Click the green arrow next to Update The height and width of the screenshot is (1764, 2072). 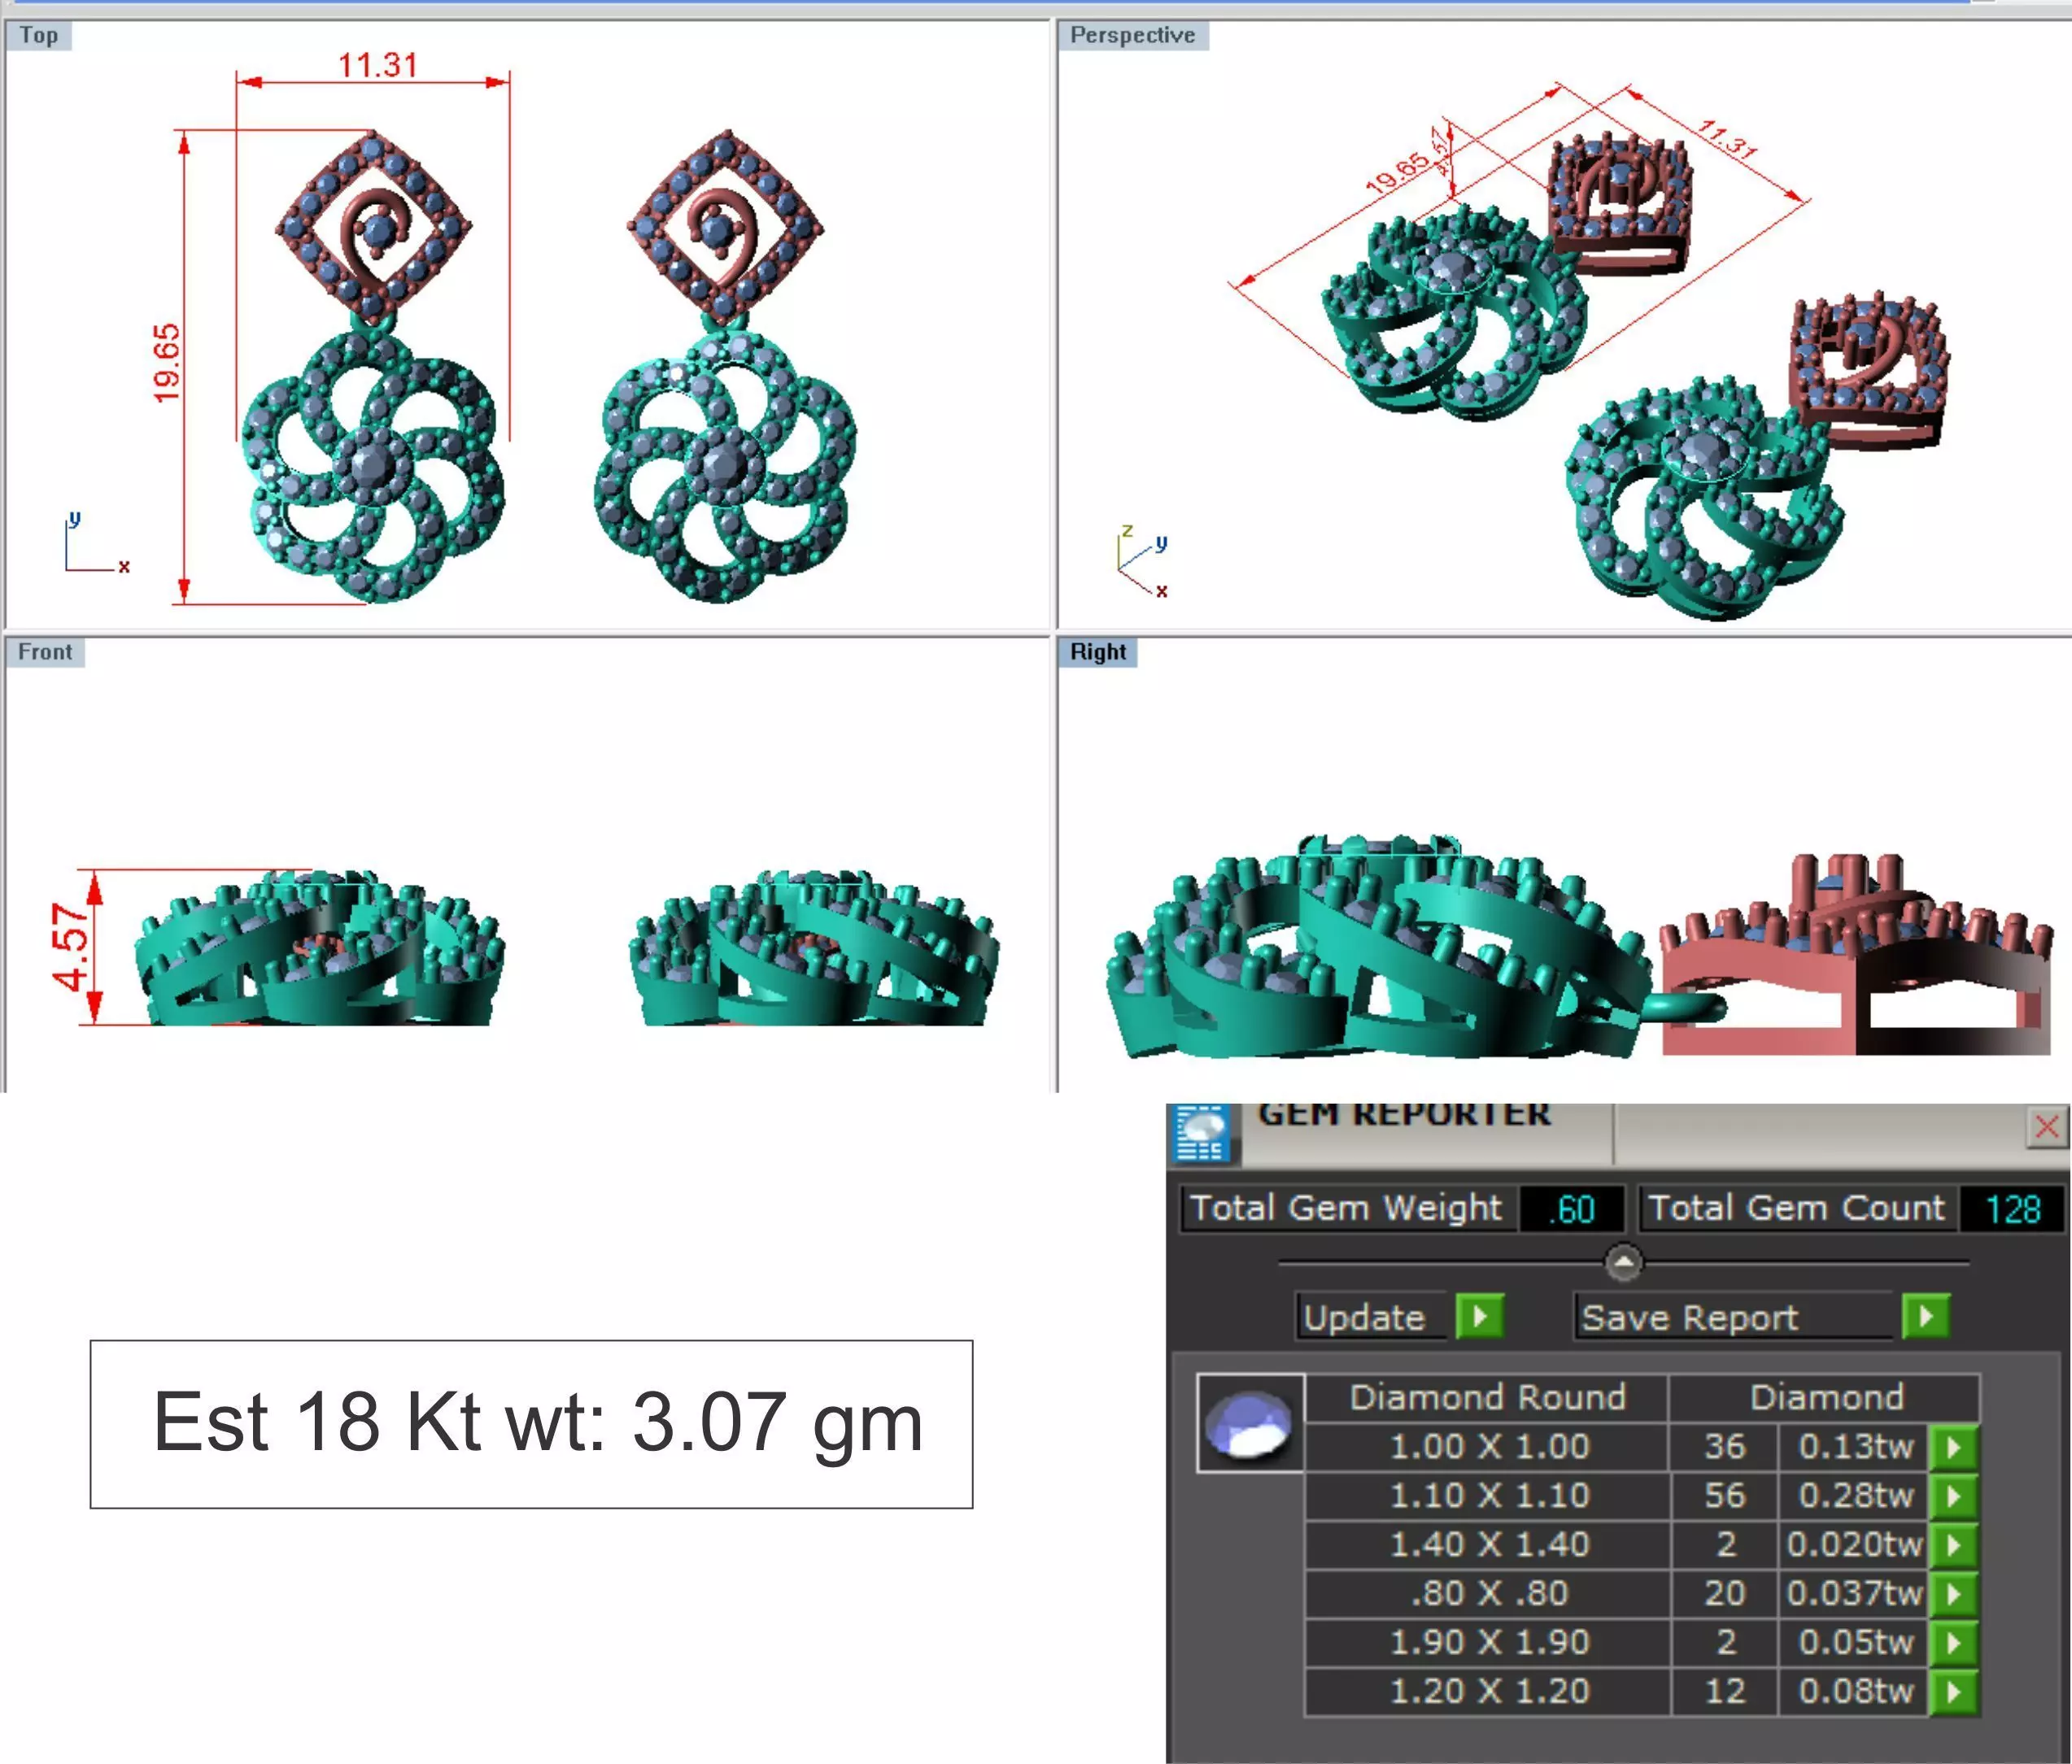point(1480,1315)
